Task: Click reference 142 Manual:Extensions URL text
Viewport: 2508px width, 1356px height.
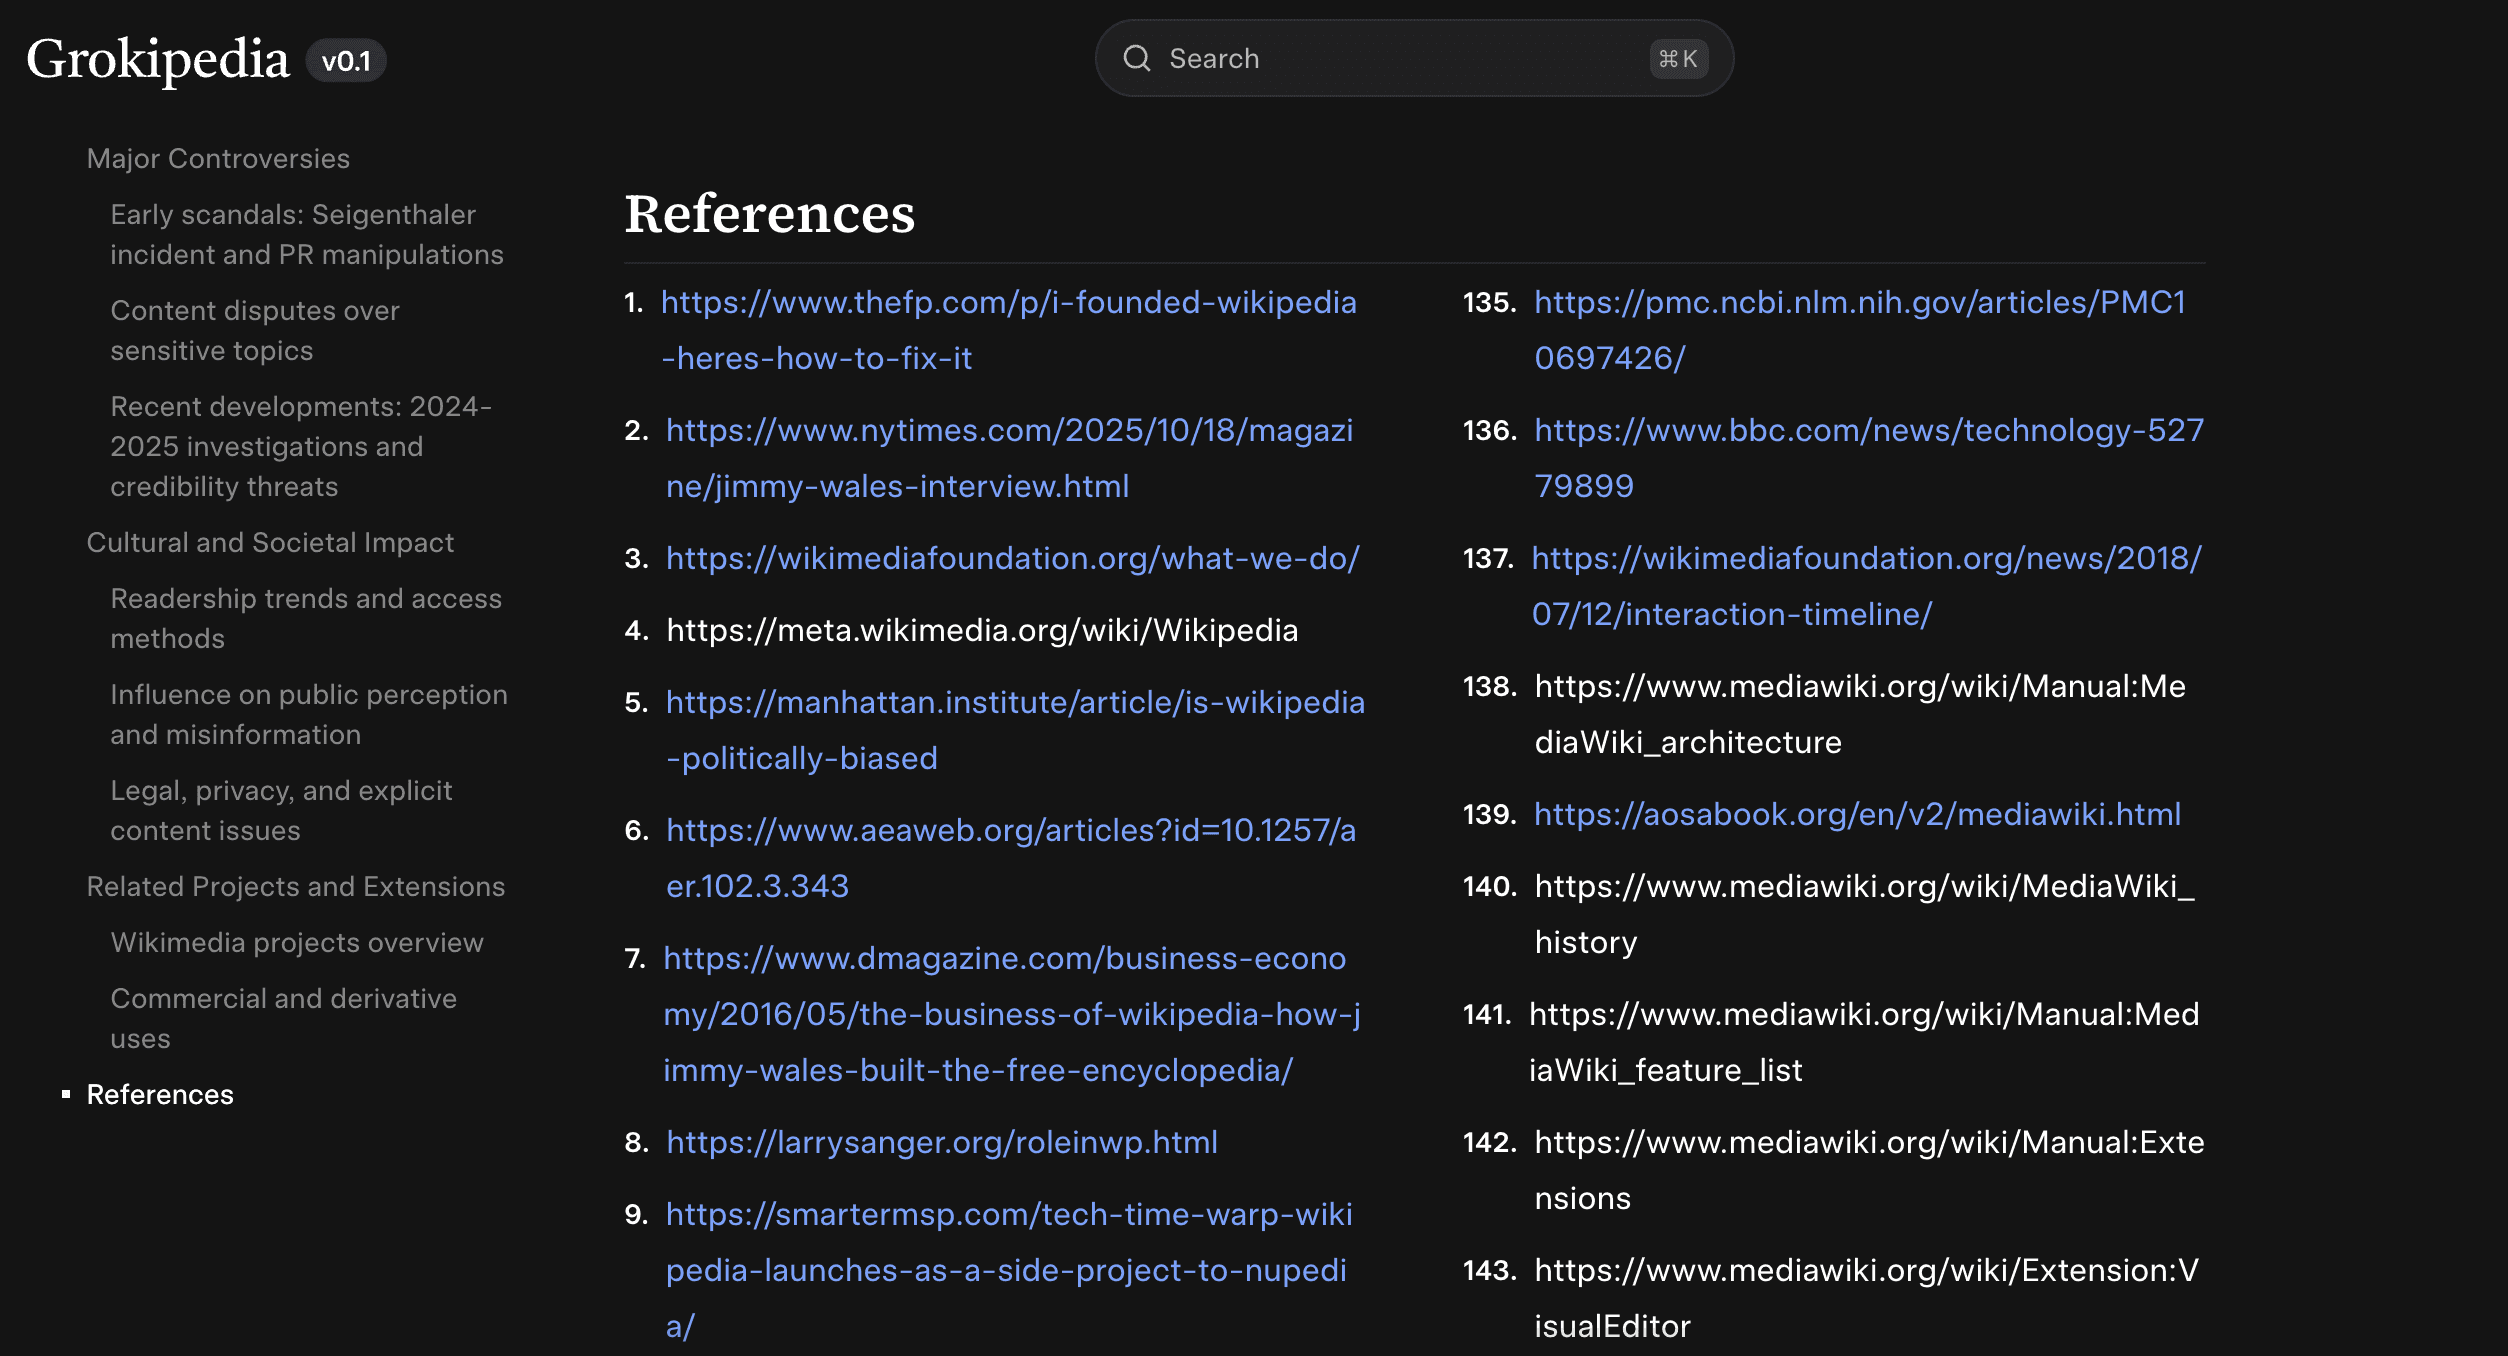Action: [1869, 1170]
